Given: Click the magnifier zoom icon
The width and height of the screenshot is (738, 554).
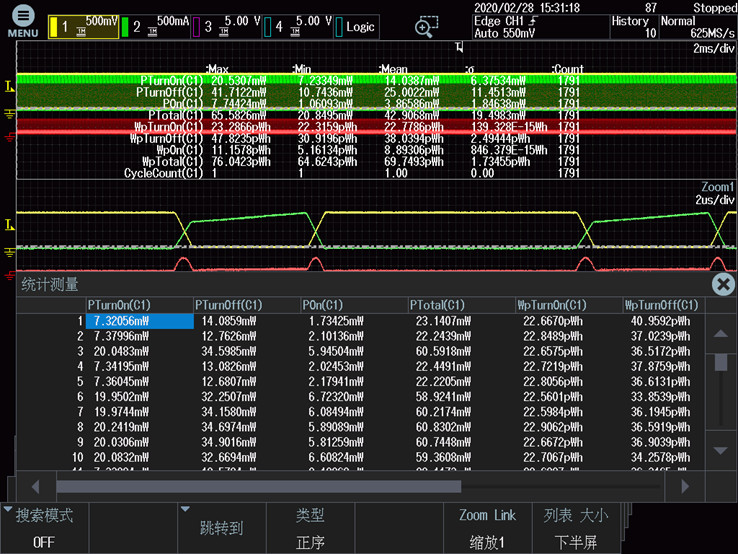Looking at the screenshot, I should (427, 27).
